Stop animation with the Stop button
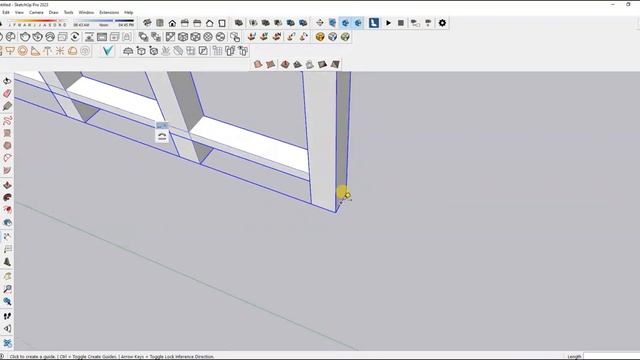 [x=401, y=23]
